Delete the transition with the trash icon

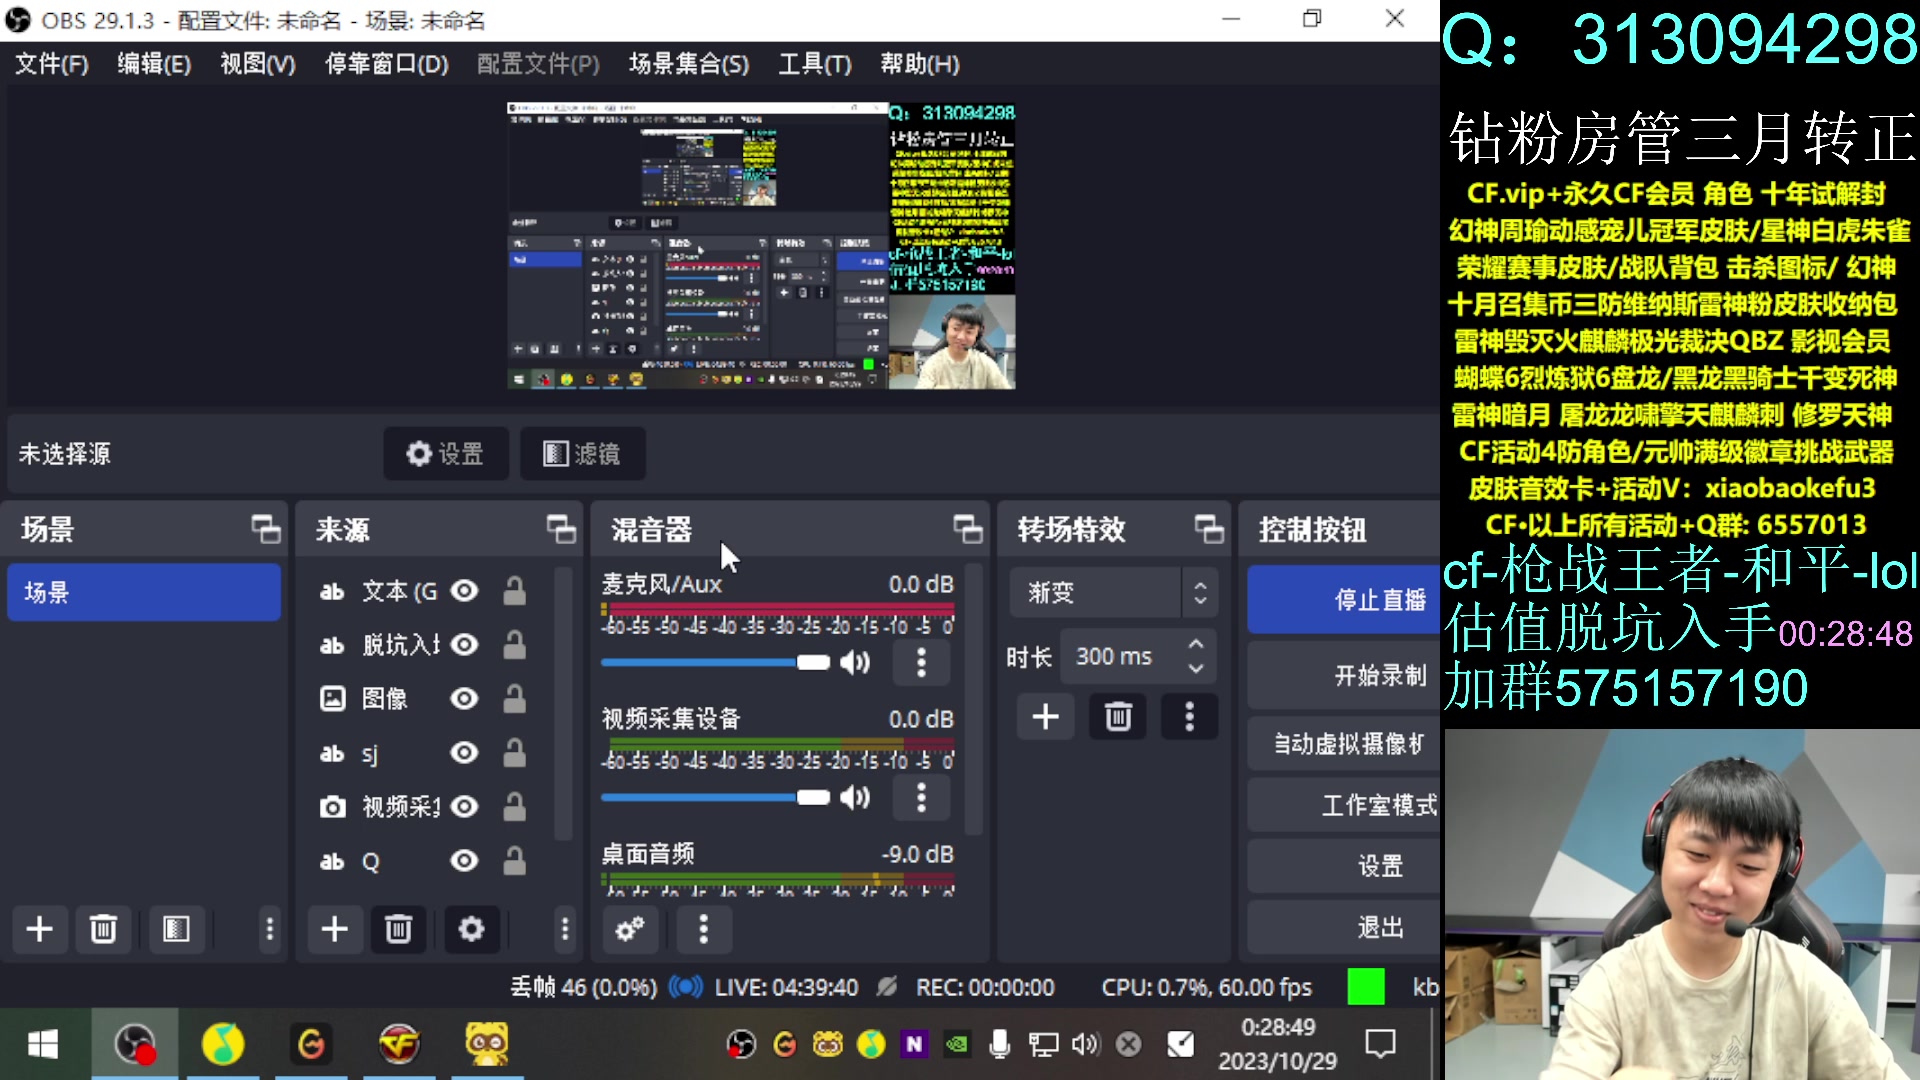(x=1118, y=716)
